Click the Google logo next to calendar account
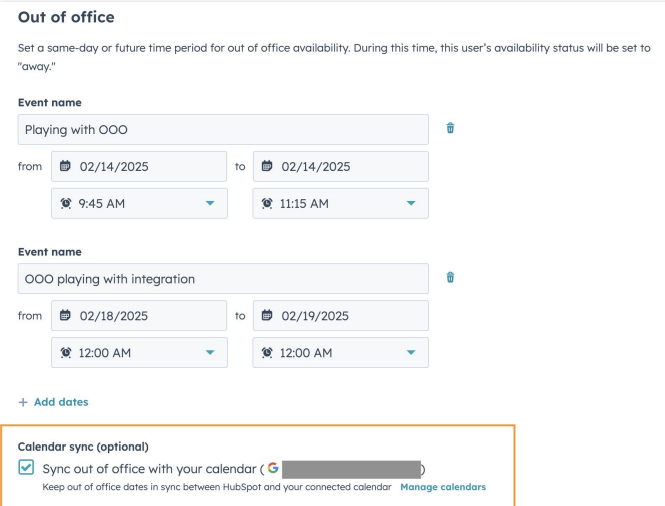665x506 pixels. (273, 468)
